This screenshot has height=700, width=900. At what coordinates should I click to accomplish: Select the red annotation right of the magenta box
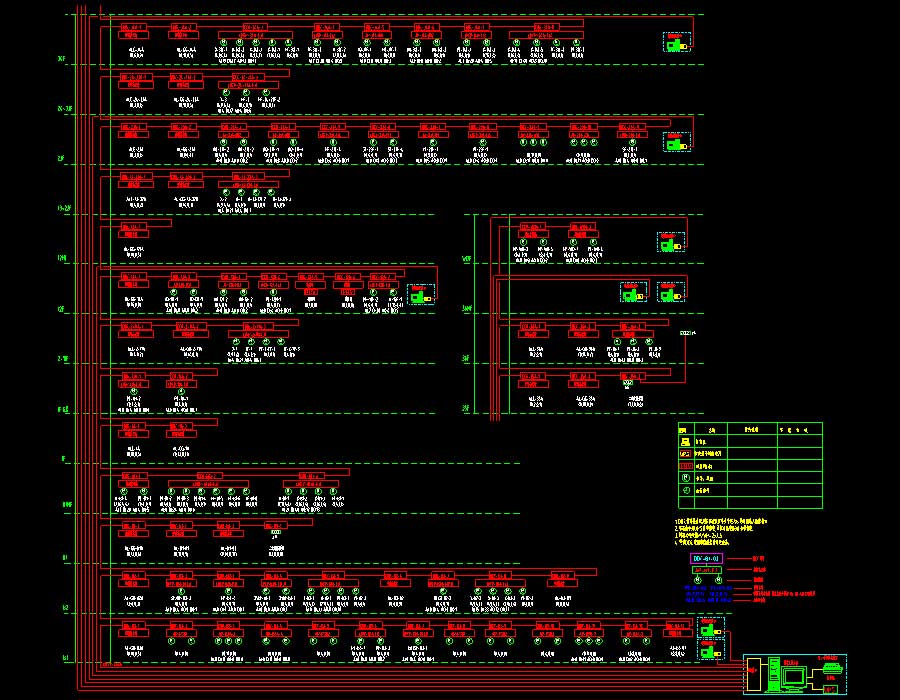[758, 558]
